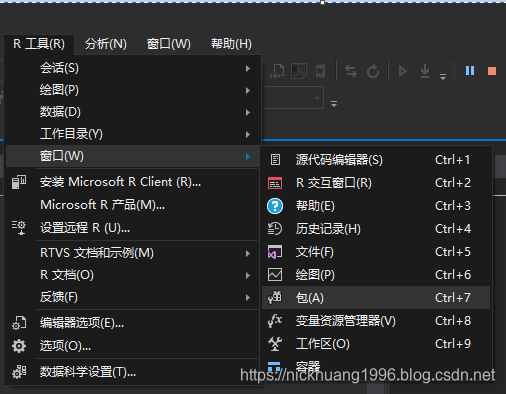The image size is (506, 394).
Task: Open 数据科学设置(T)... entry
Action: (x=133, y=372)
